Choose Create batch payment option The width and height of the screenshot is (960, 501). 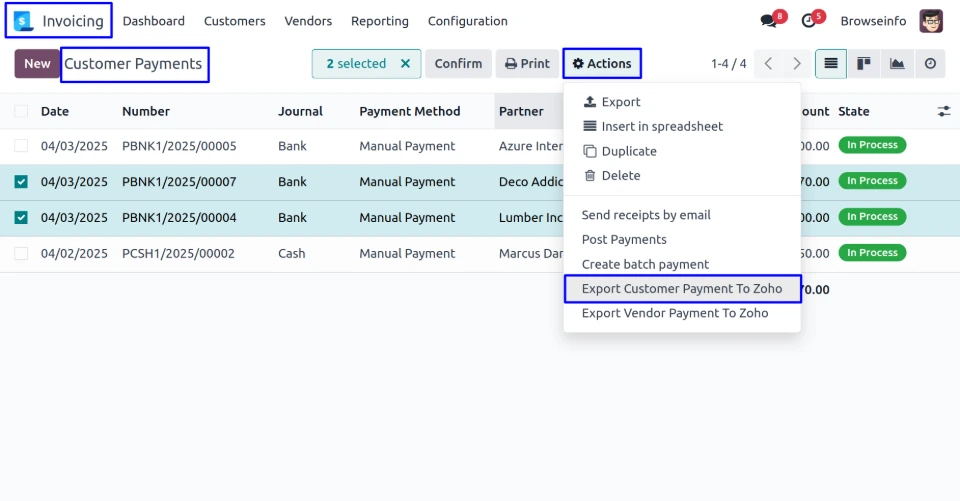(645, 264)
